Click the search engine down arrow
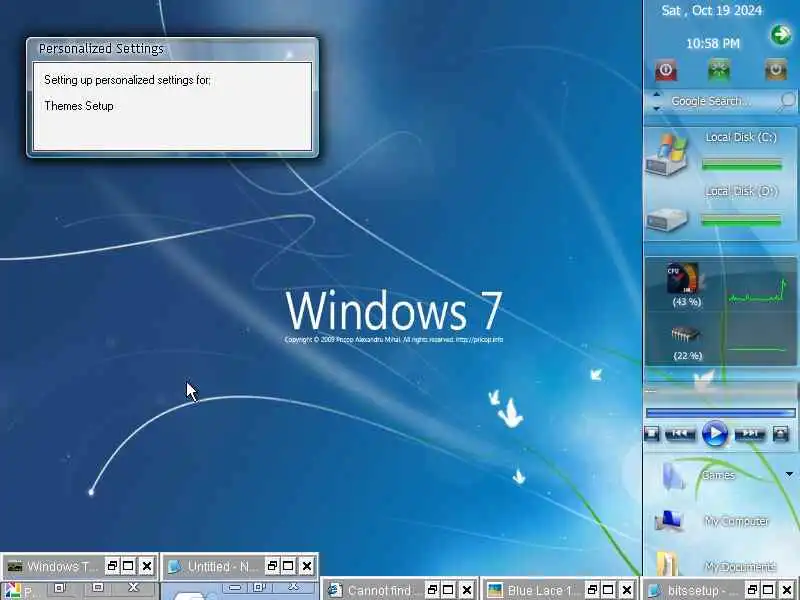Viewport: 800px width, 600px height. (x=657, y=108)
